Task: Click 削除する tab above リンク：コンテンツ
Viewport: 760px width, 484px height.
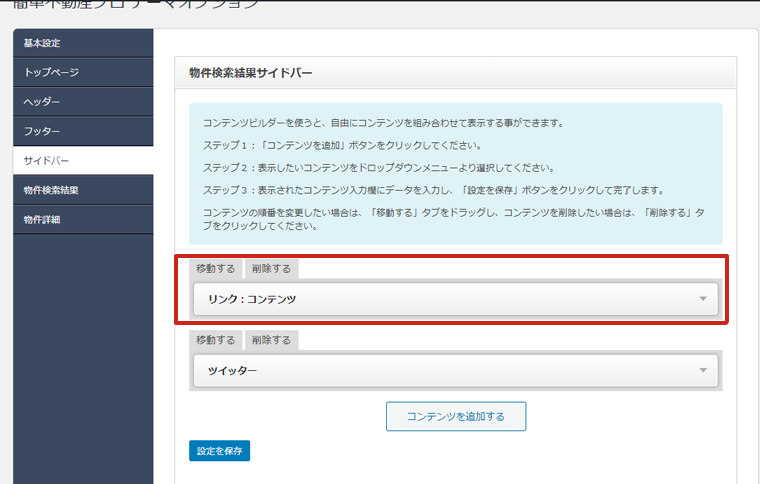Action: click(271, 269)
